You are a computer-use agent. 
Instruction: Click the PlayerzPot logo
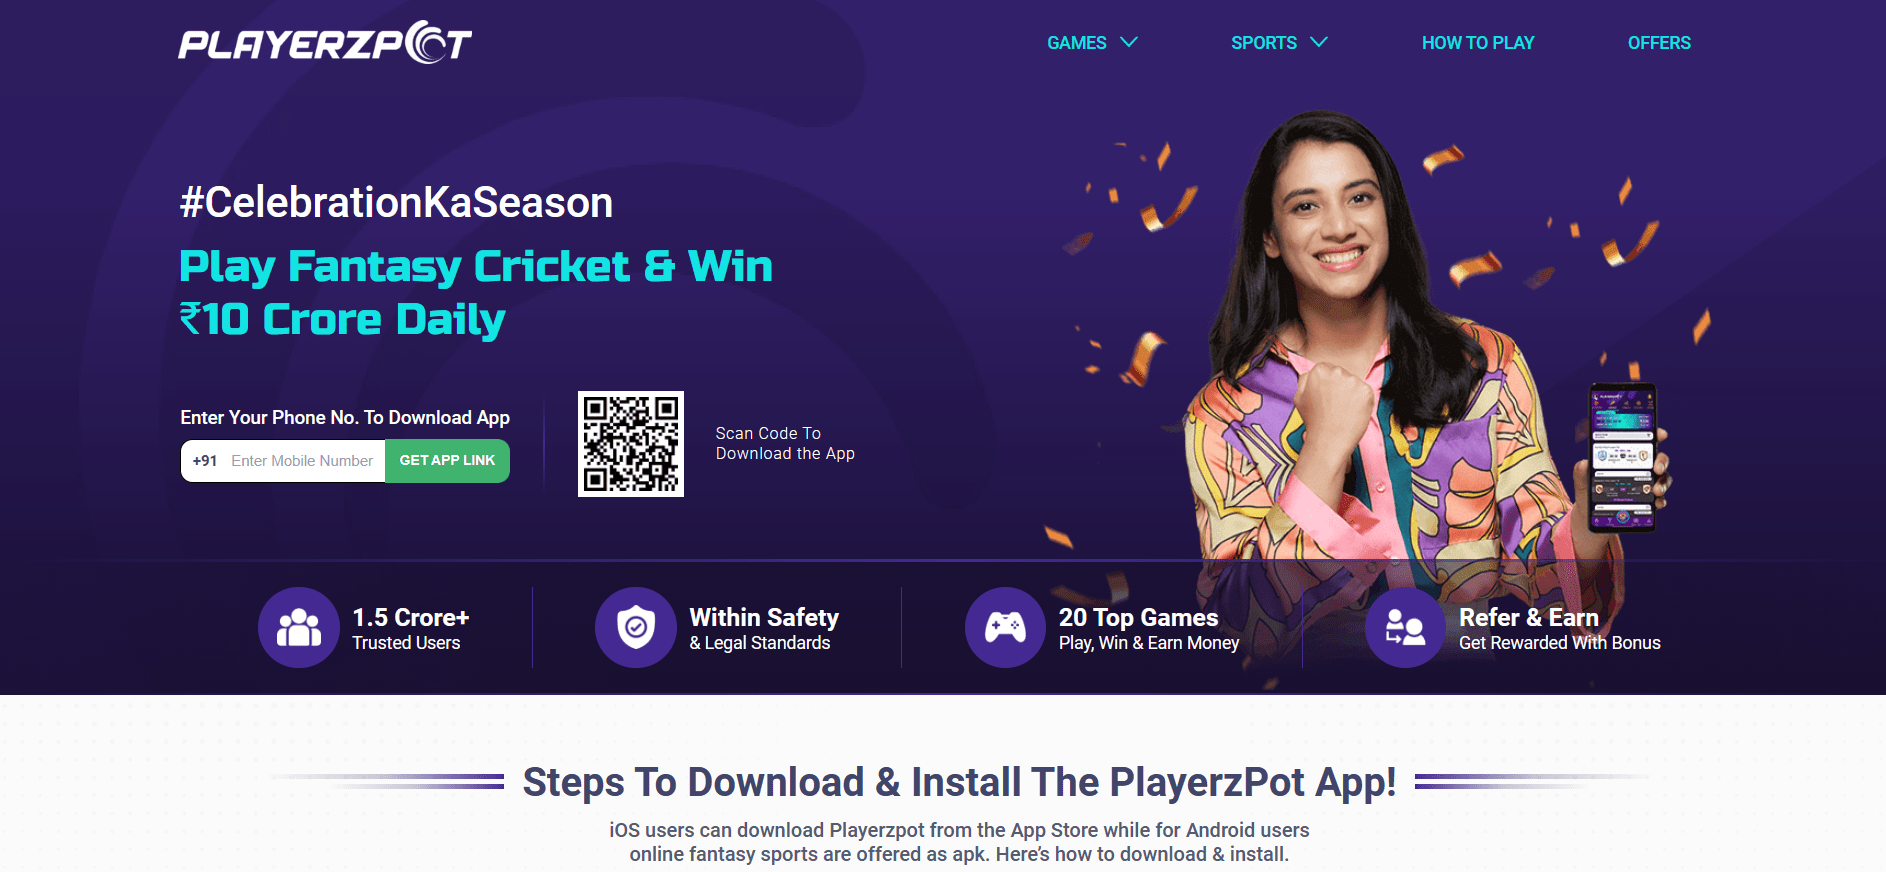(325, 42)
